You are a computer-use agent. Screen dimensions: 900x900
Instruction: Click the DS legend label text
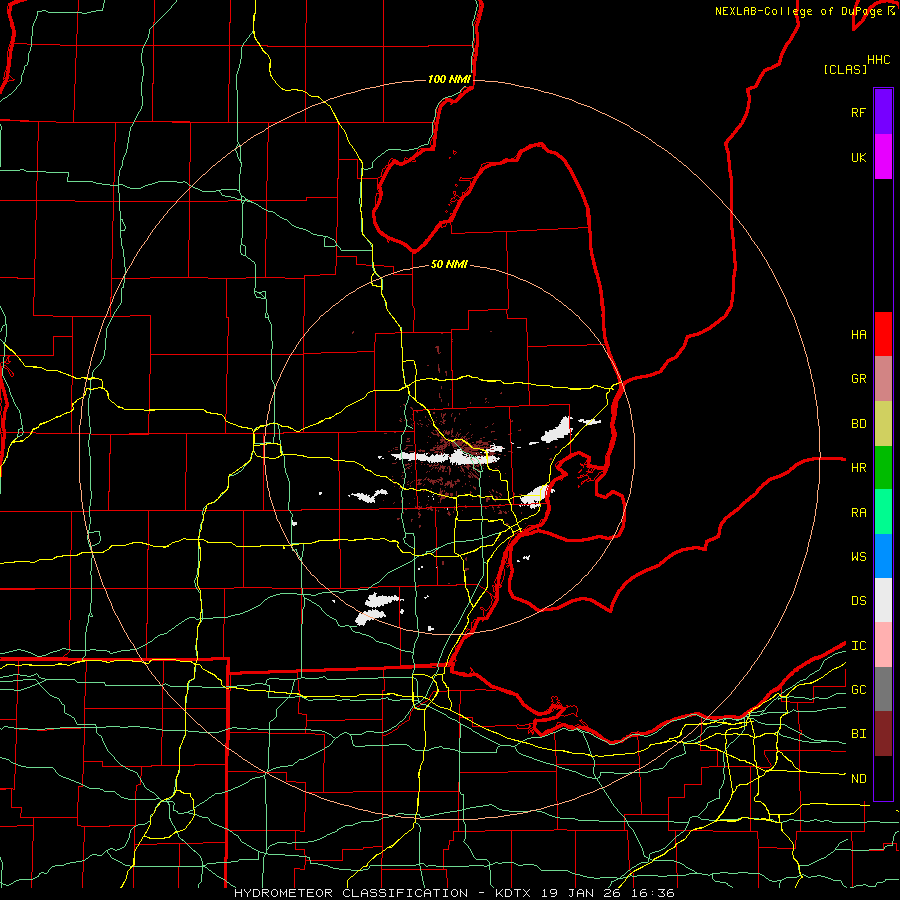pos(859,601)
